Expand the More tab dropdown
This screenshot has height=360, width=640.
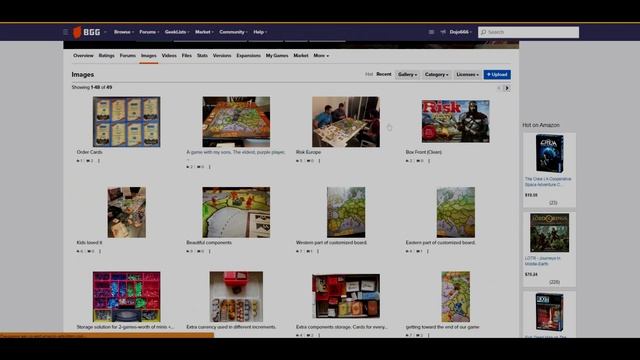tap(321, 56)
